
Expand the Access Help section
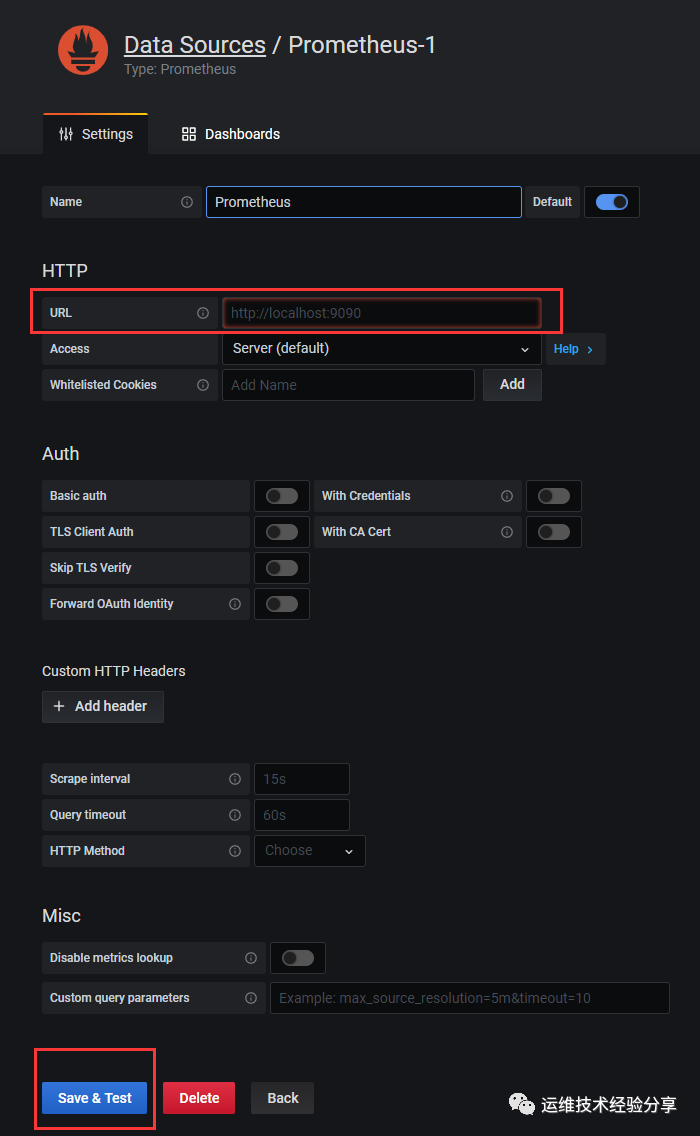click(573, 349)
